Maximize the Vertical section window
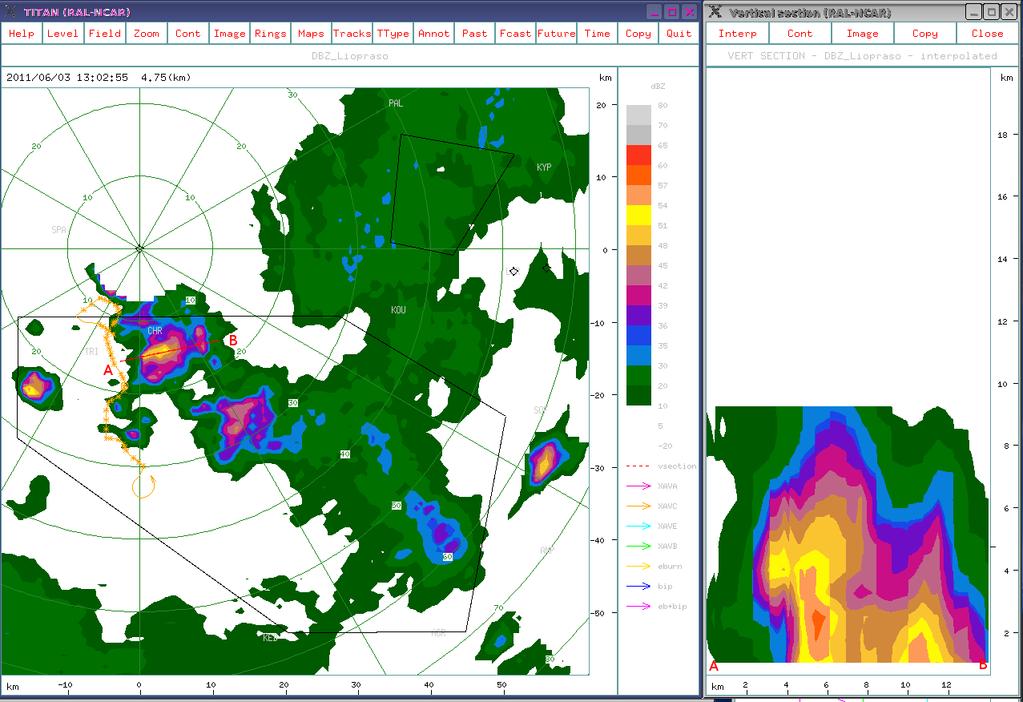 tap(991, 12)
